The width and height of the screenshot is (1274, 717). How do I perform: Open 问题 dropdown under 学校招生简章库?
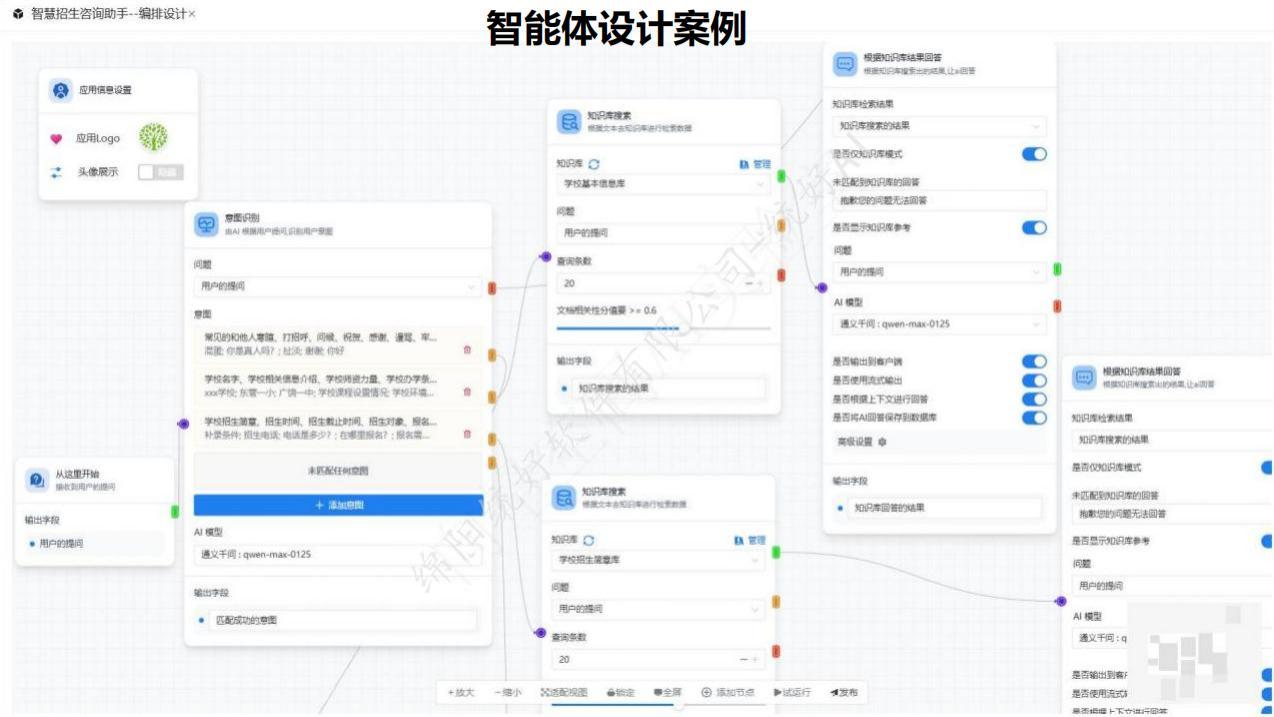click(659, 608)
